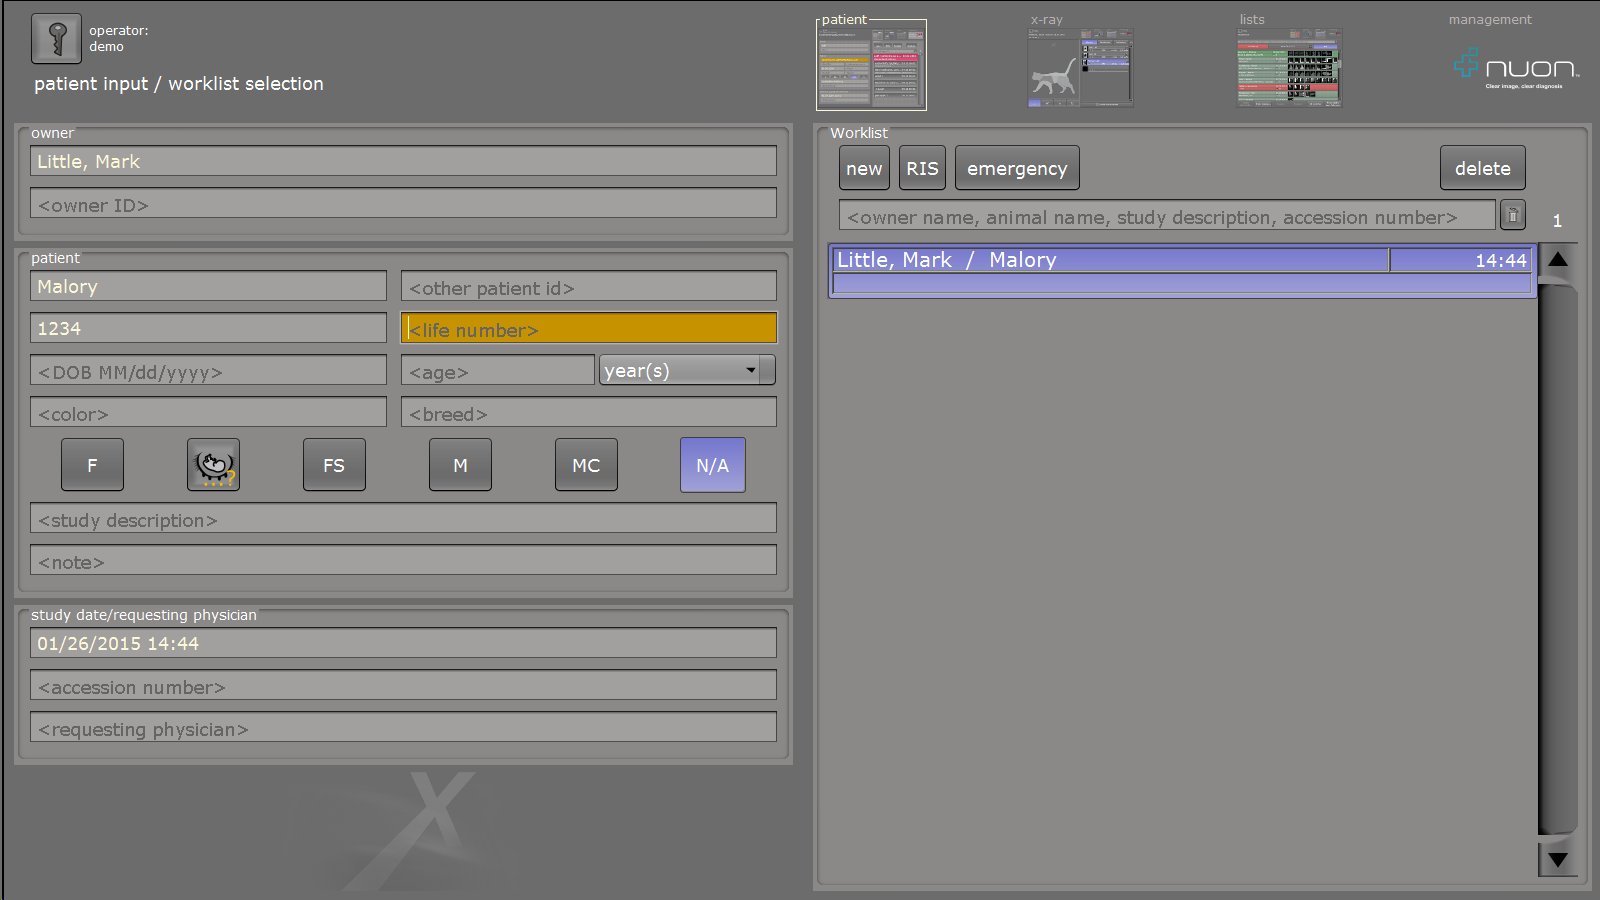Focus the other patient id field
Viewport: 1600px width, 900px height.
pyautogui.click(x=589, y=286)
